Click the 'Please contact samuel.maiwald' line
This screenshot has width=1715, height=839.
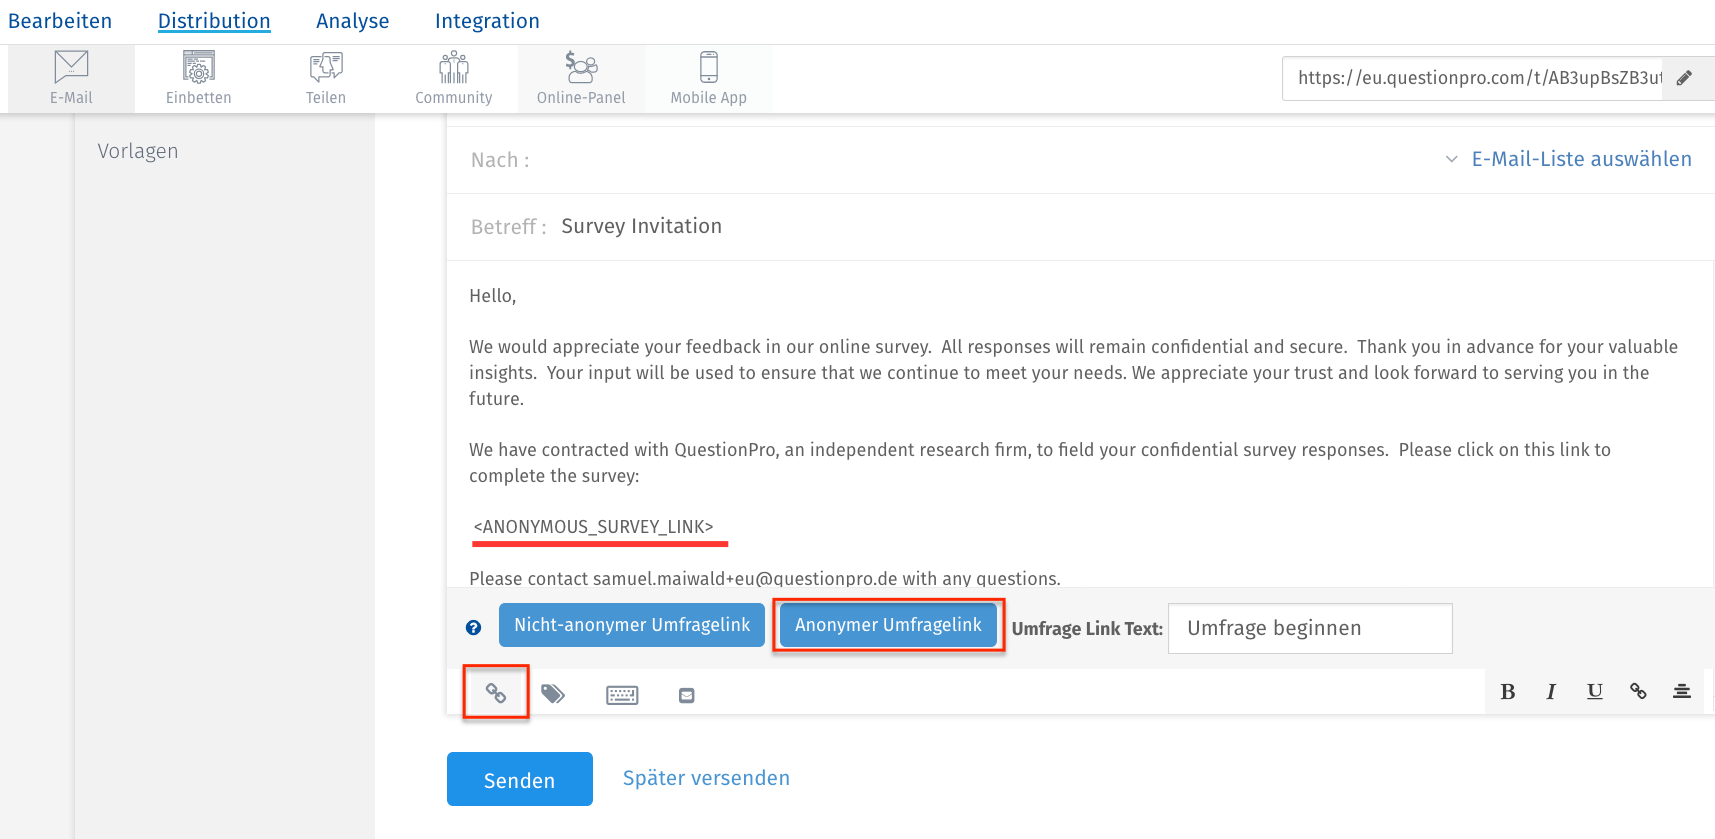(x=765, y=578)
